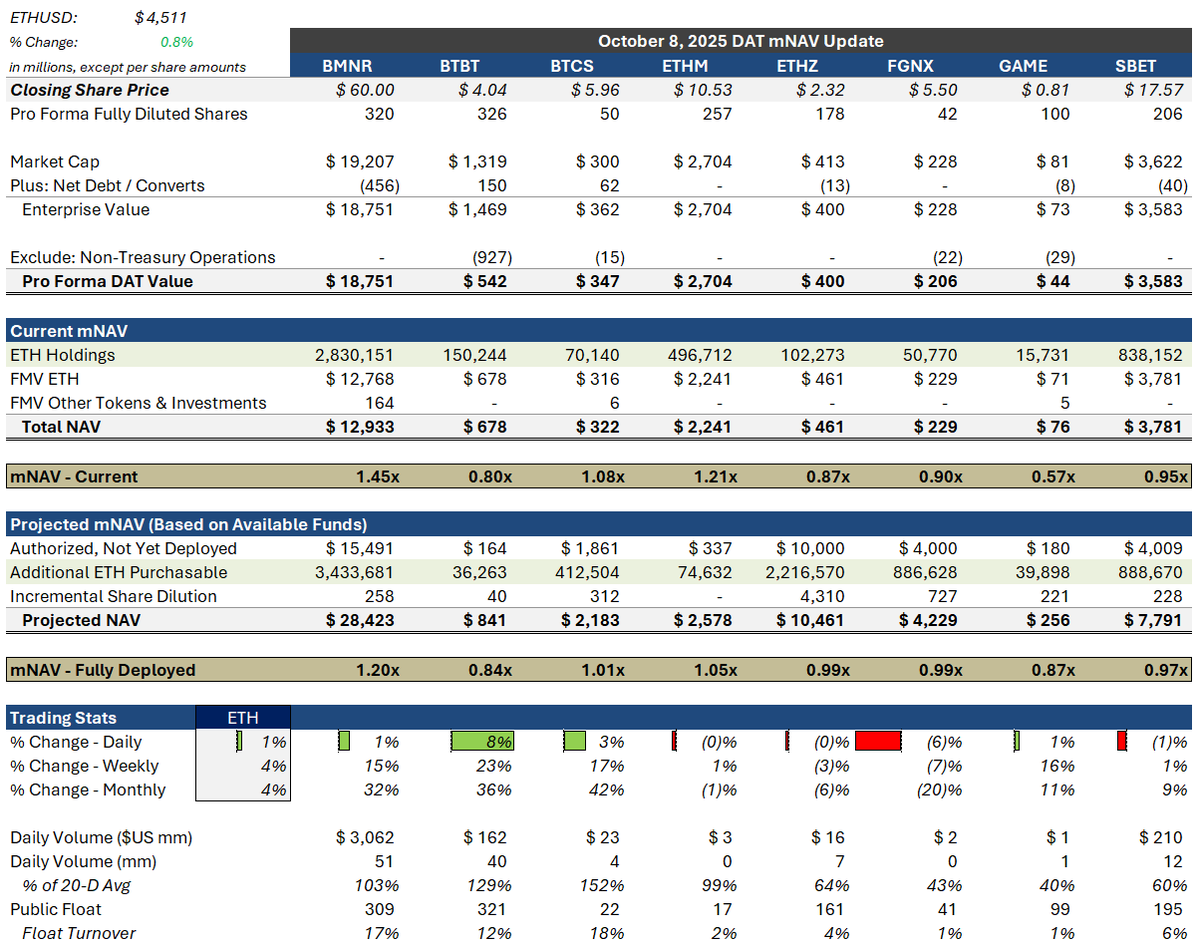Image resolution: width=1200 pixels, height=945 pixels.
Task: Click BMNR ETH Holdings cell 2,830,151
Action: tap(354, 355)
